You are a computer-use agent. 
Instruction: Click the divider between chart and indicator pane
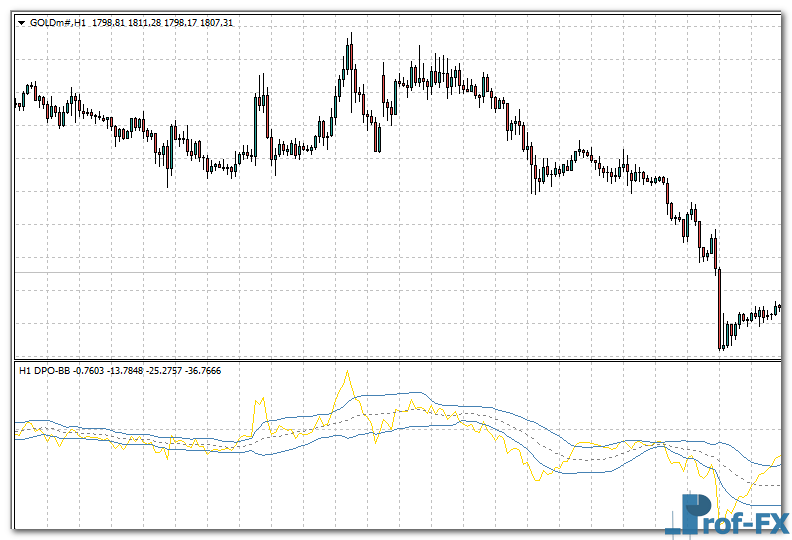click(x=400, y=360)
